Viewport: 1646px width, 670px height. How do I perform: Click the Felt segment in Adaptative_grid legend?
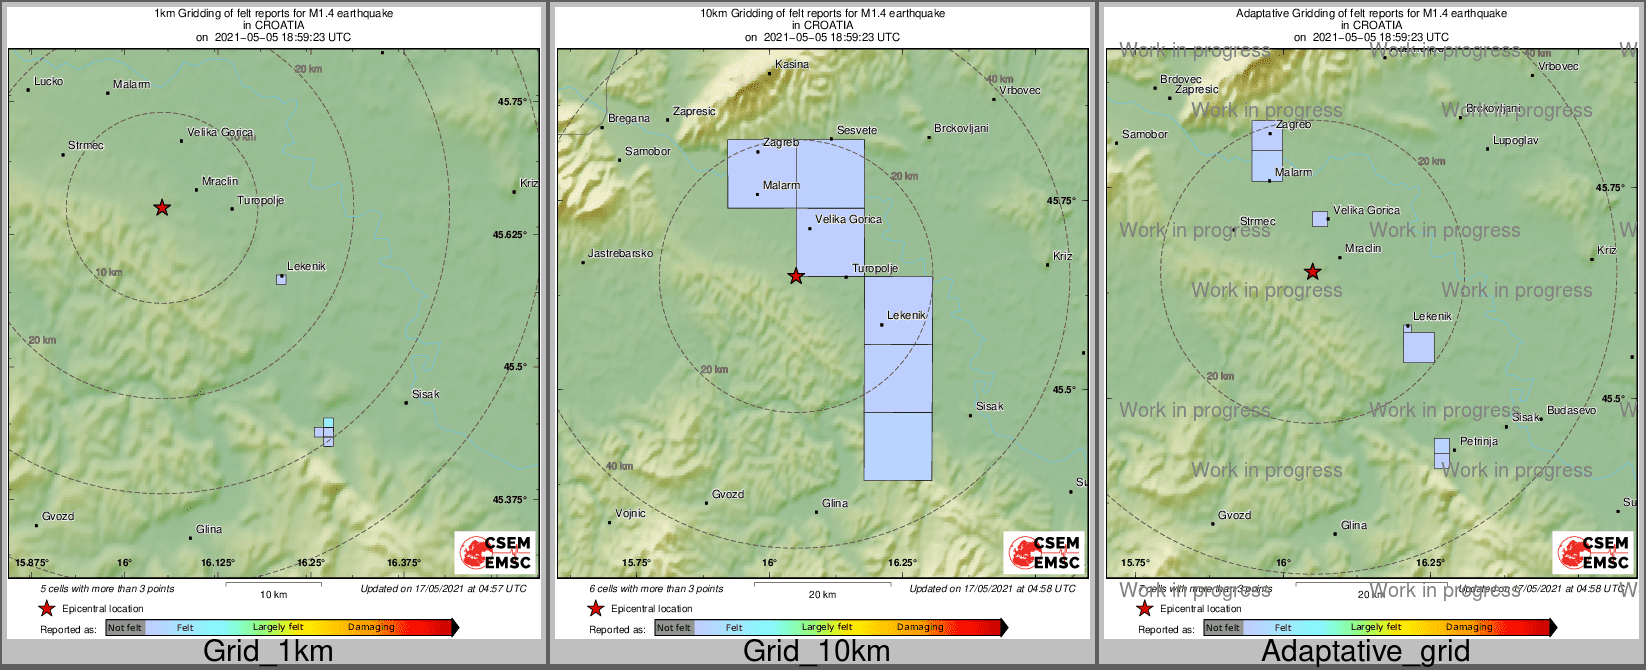click(1284, 627)
